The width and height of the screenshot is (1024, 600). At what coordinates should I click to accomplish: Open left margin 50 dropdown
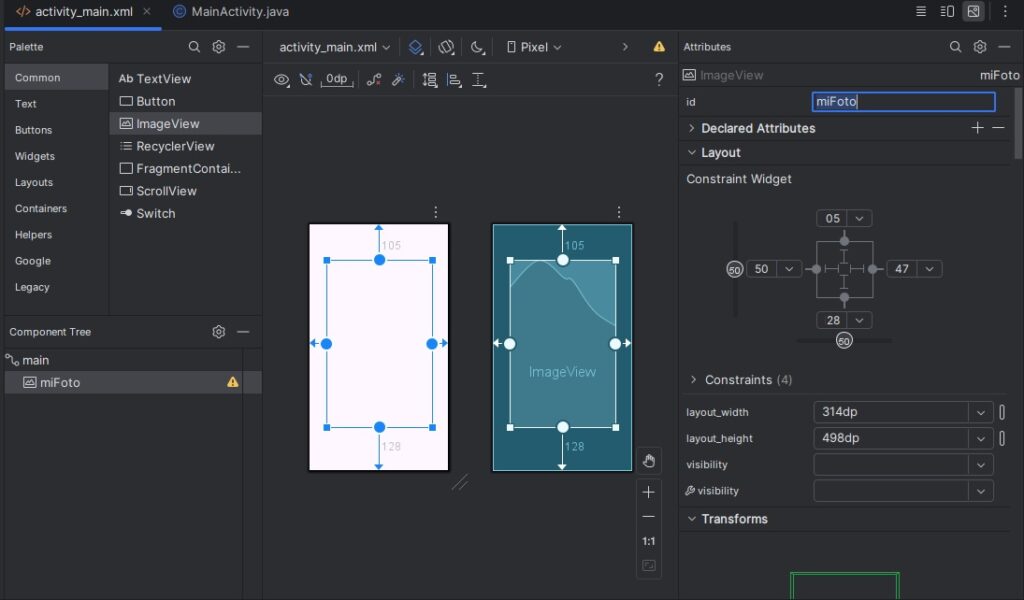[789, 269]
